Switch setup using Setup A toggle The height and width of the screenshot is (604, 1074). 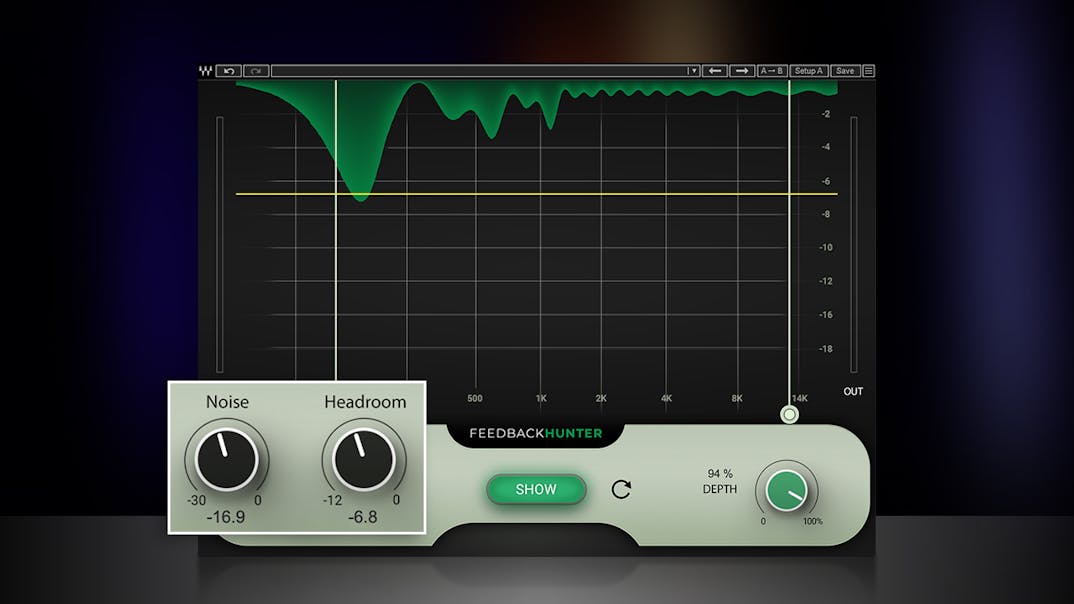(808, 72)
